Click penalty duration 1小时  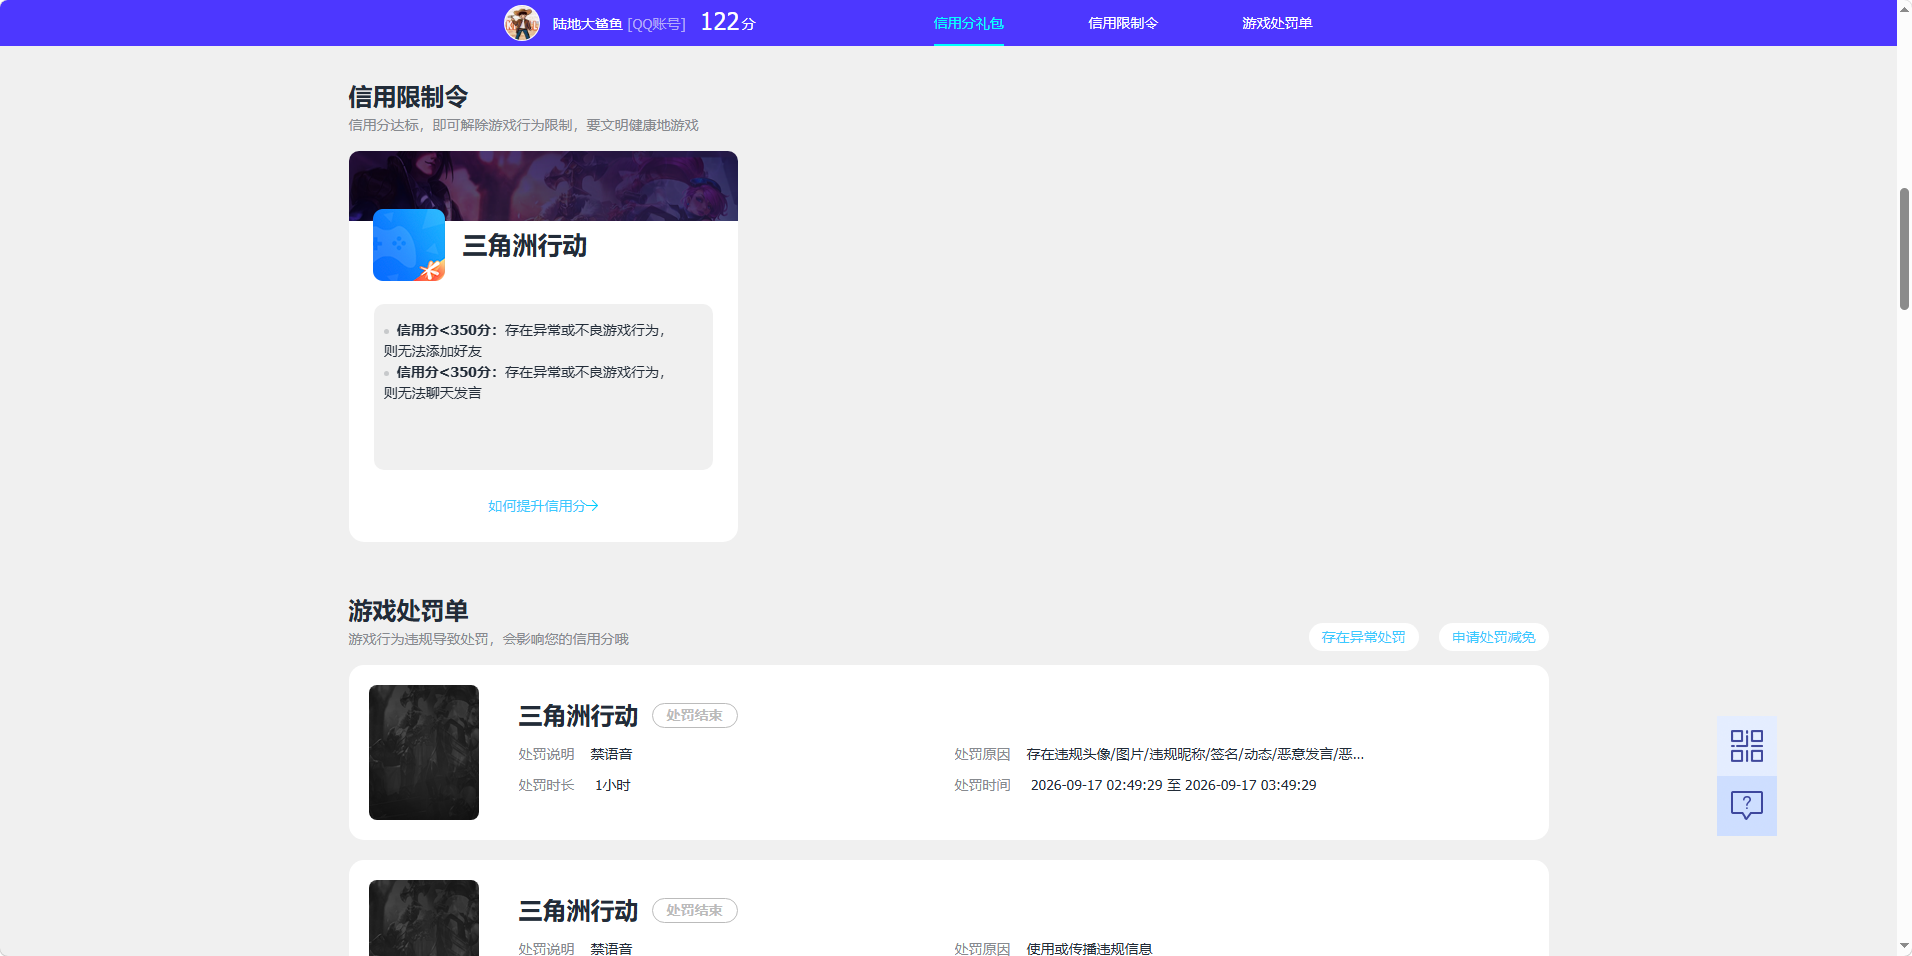(612, 785)
